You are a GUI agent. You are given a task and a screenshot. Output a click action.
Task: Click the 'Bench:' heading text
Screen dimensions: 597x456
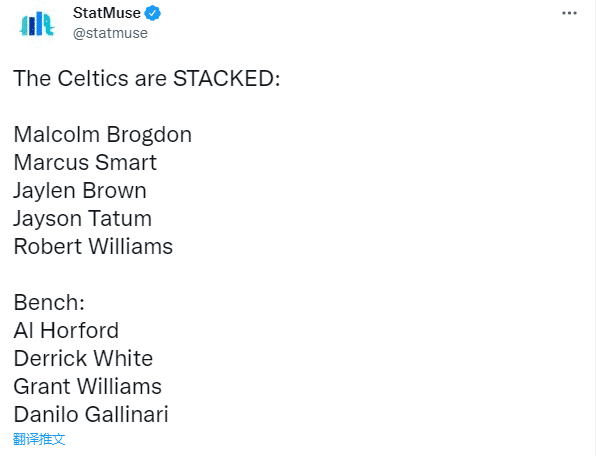point(49,303)
